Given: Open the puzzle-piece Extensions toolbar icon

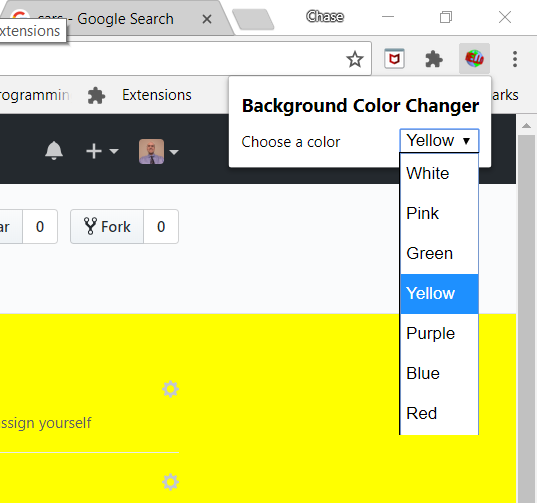Looking at the screenshot, I should pos(434,59).
